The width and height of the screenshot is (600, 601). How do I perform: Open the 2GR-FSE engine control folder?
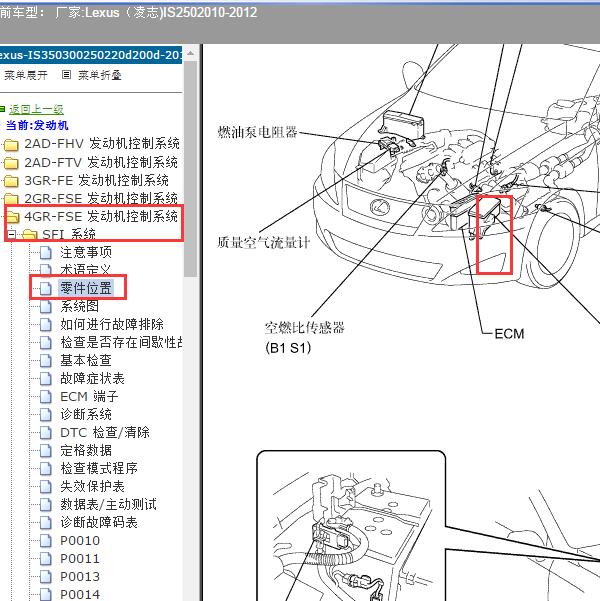coord(101,199)
